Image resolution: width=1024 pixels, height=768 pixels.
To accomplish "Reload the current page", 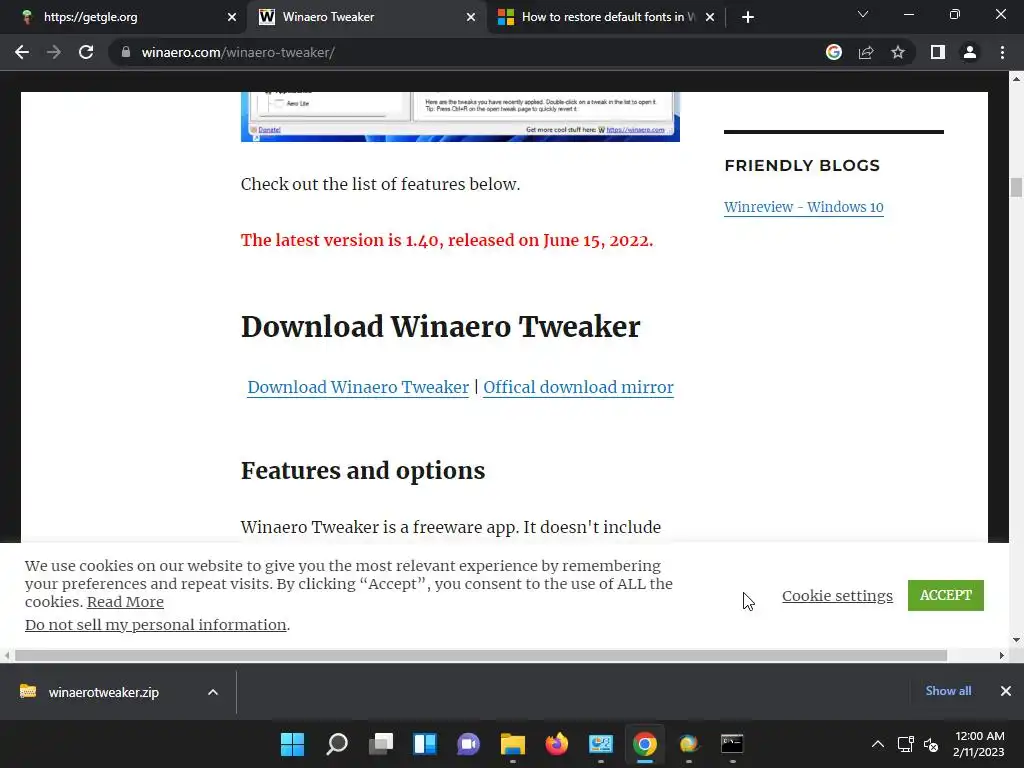I will click(x=86, y=52).
